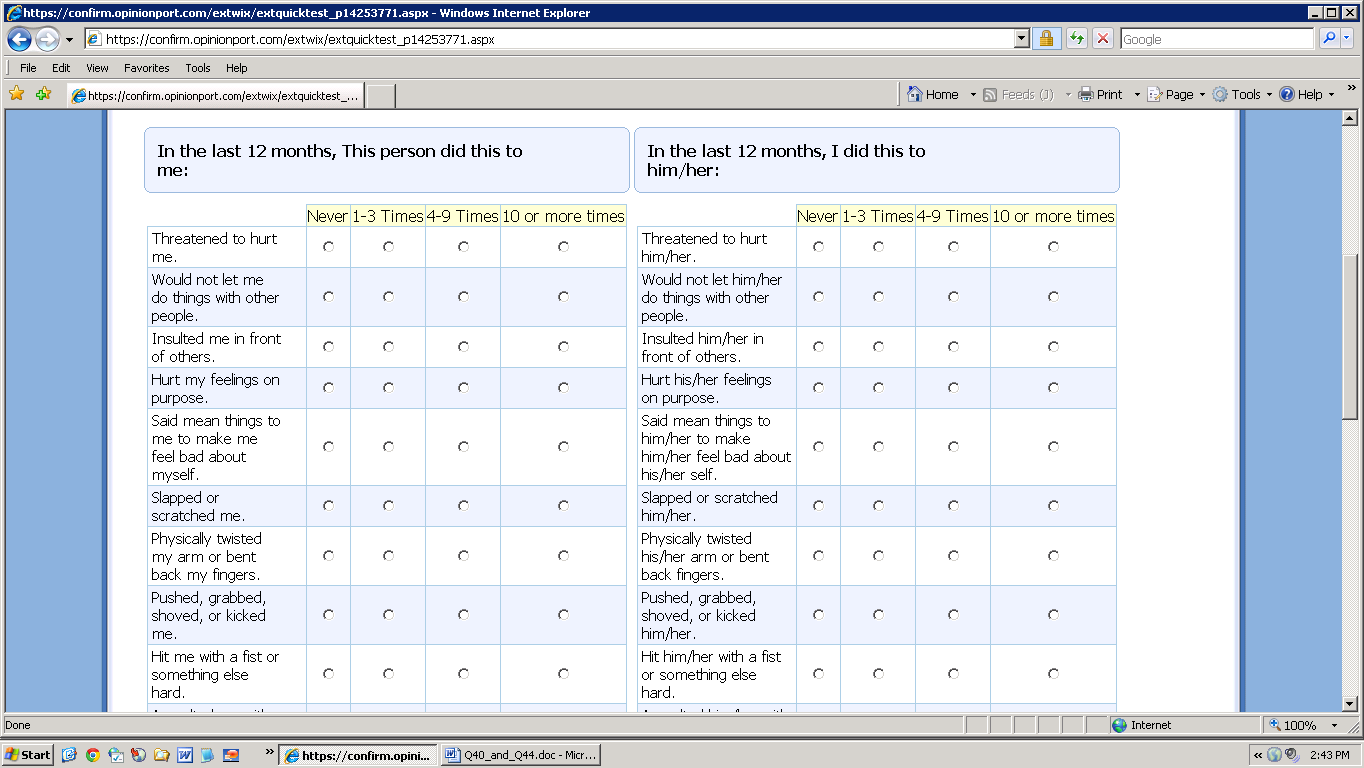Click the Windows Start button
The image size is (1364, 768).
[x=28, y=755]
